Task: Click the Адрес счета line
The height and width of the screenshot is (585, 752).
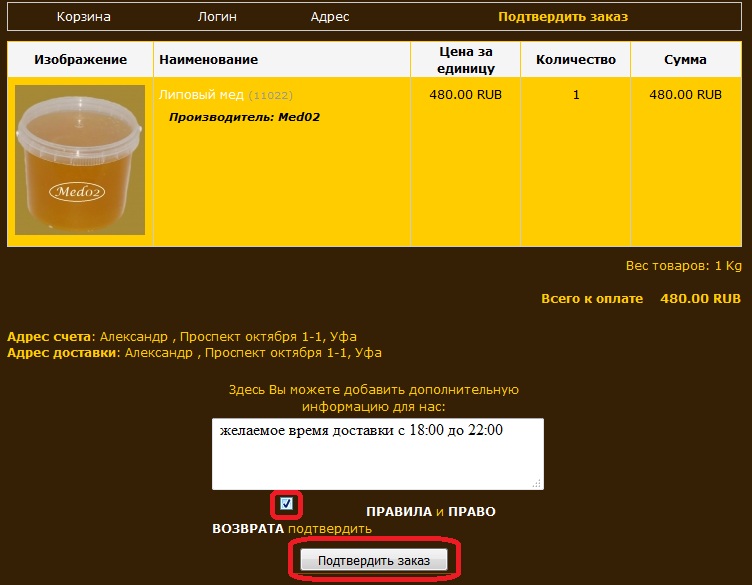Action: [x=182, y=337]
